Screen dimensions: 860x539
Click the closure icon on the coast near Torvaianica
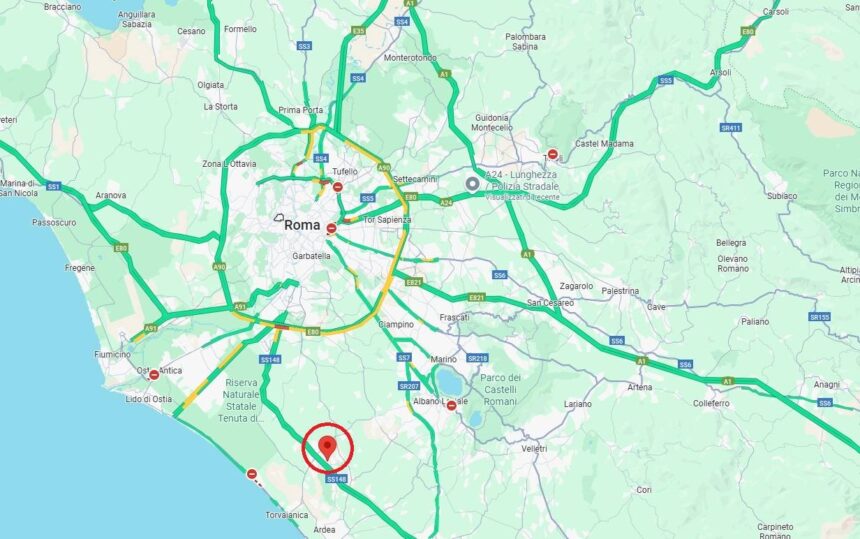tap(252, 474)
